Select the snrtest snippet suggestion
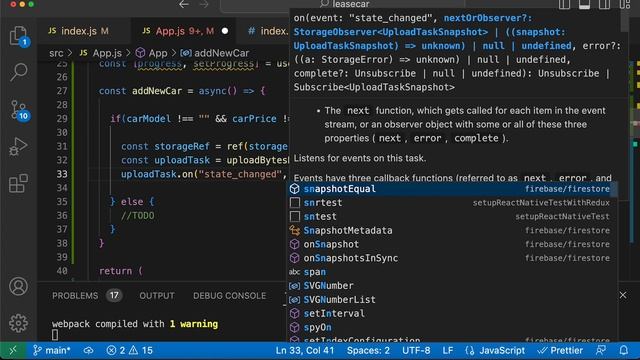Image resolution: width=640 pixels, height=360 pixels. coord(451,203)
